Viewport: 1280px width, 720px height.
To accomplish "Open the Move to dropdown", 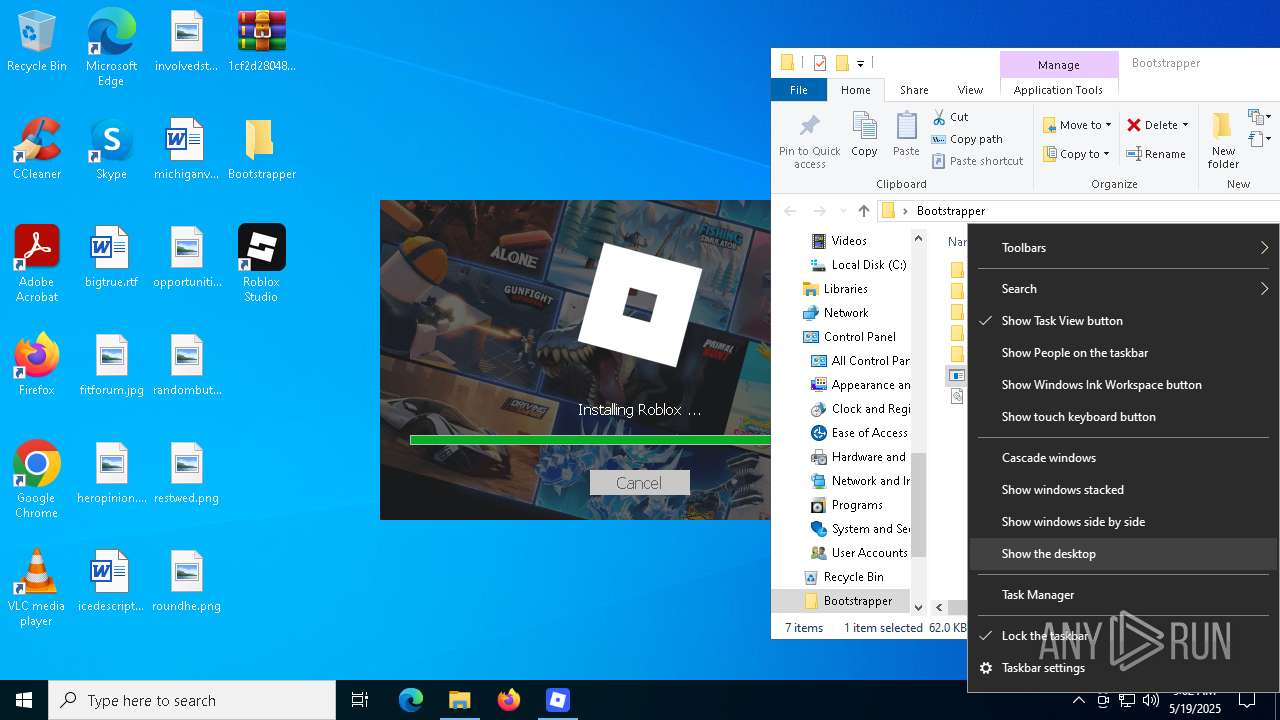I will [1077, 125].
